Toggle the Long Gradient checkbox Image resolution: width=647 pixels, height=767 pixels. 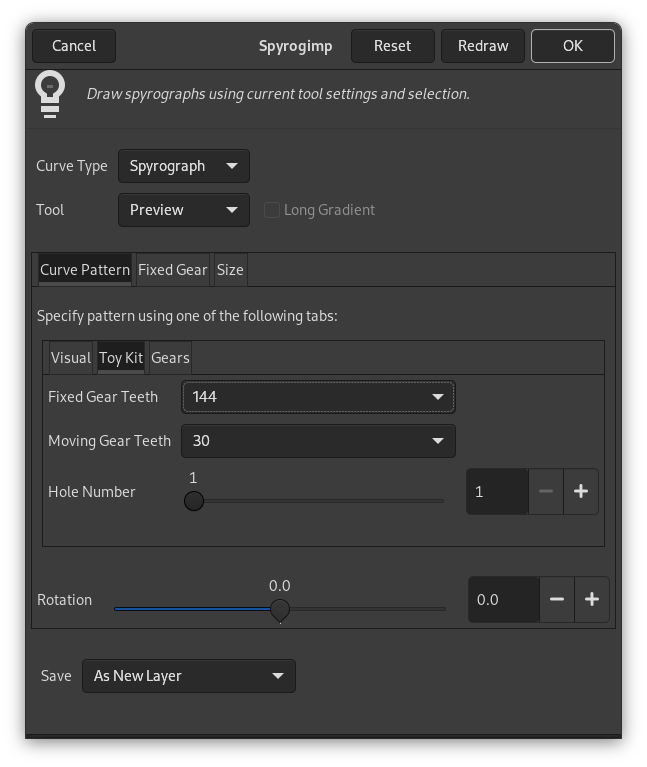[271, 210]
